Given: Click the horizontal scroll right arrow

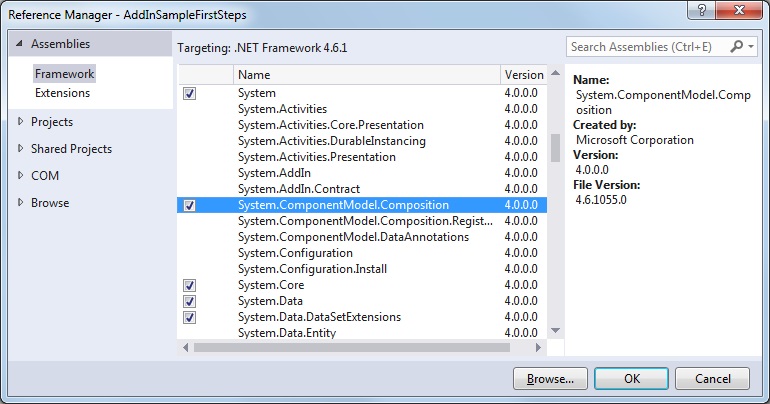Looking at the screenshot, I should point(539,348).
